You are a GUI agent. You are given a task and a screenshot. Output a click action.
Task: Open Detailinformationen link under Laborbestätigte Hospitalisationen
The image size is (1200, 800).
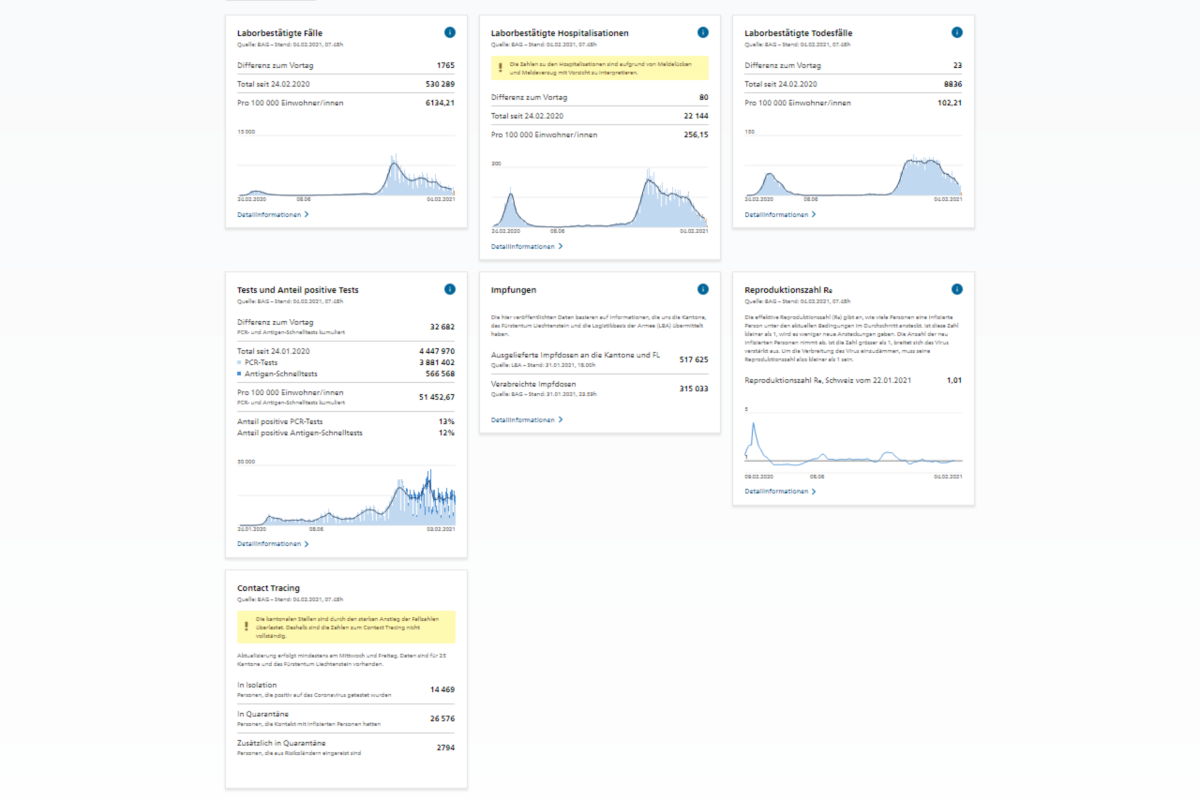[527, 246]
